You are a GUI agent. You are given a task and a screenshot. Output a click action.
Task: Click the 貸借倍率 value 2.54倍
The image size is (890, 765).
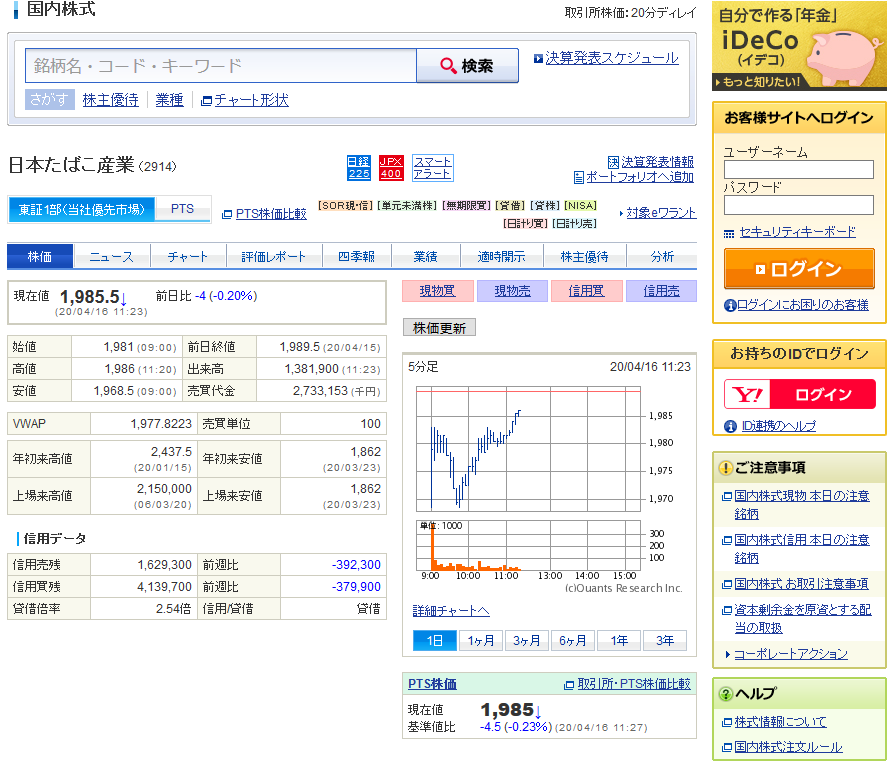click(x=174, y=609)
